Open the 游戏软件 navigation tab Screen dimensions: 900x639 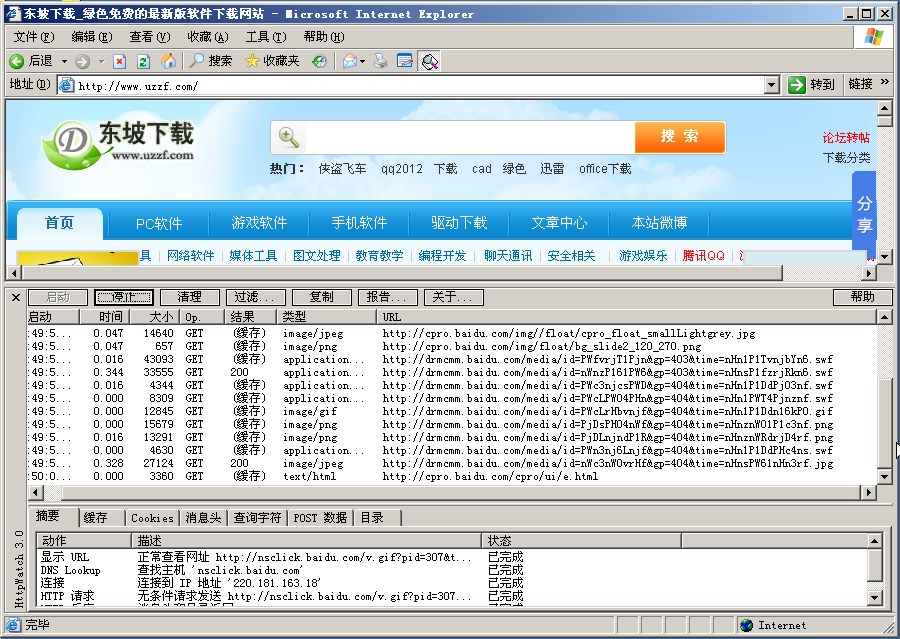[x=259, y=223]
